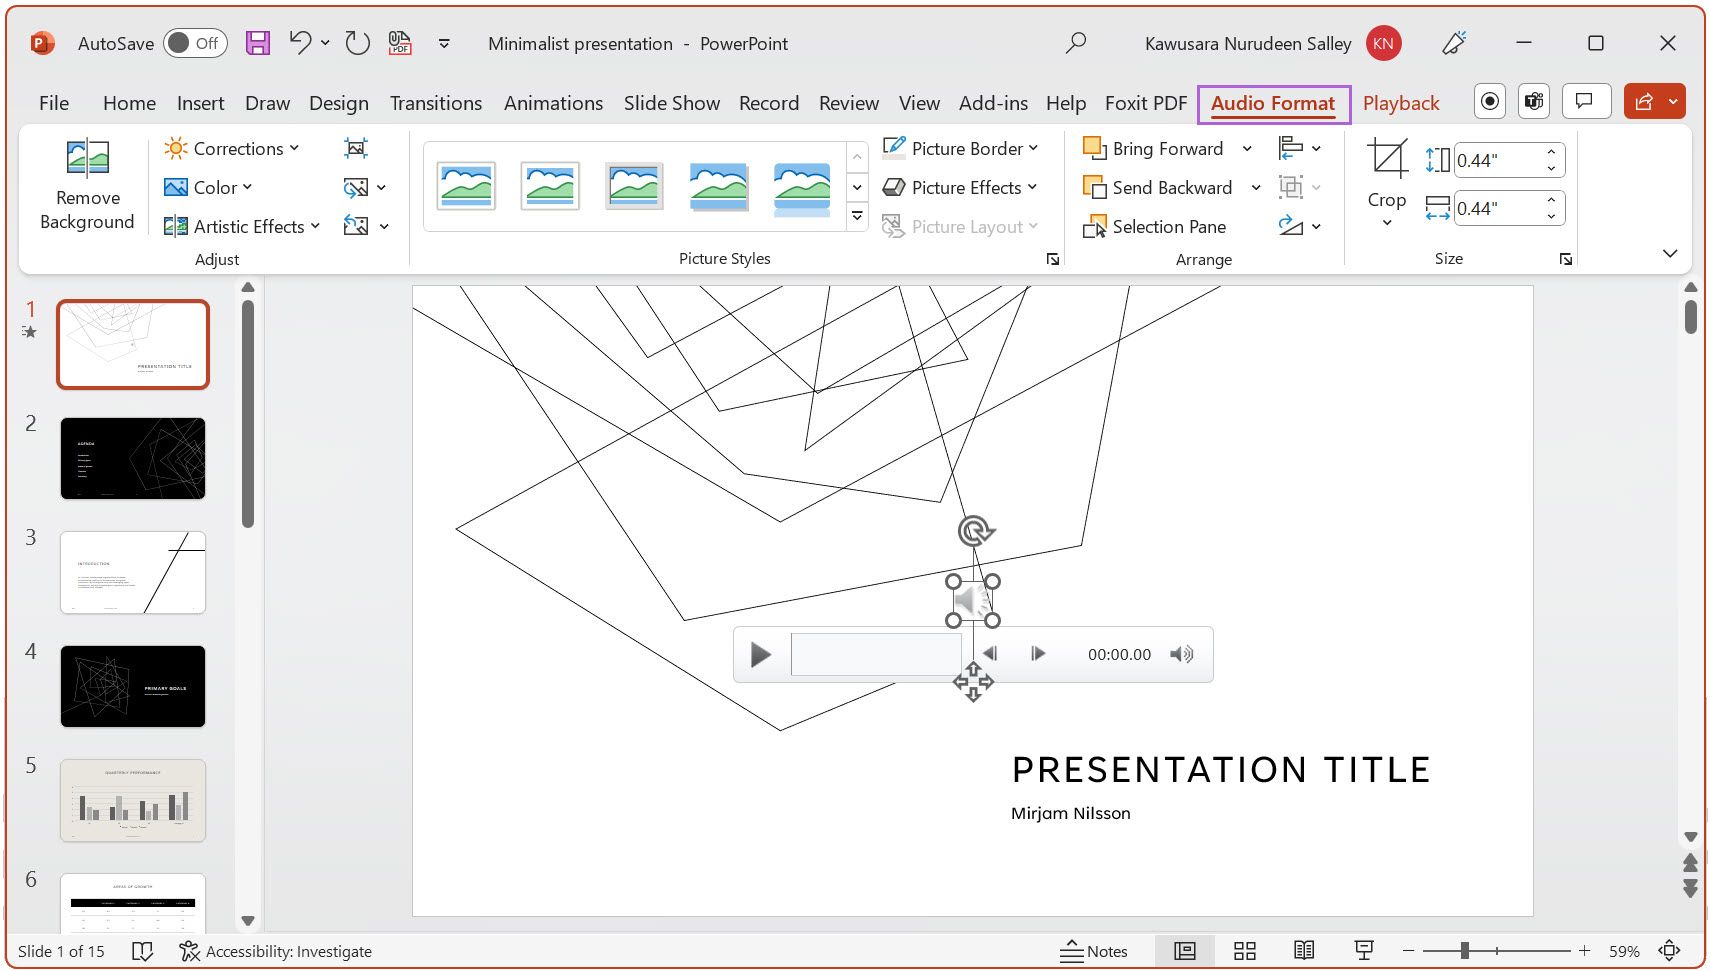Click the Remove Background button
Image resolution: width=1710 pixels, height=971 pixels.
[87, 186]
